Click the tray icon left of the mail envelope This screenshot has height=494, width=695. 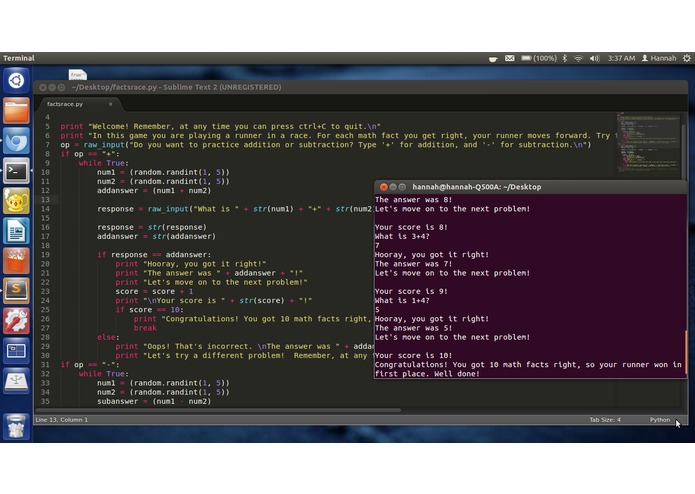tap(493, 58)
